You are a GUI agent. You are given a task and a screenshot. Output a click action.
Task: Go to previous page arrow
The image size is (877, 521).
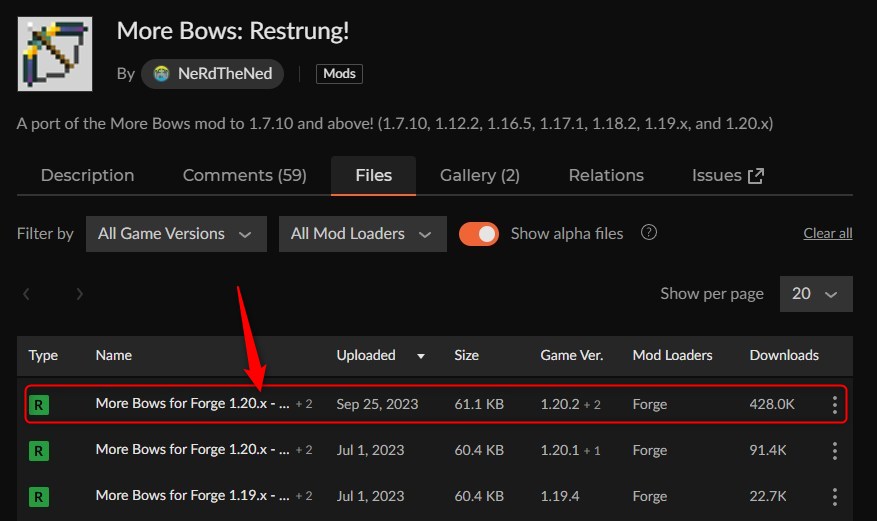point(26,293)
